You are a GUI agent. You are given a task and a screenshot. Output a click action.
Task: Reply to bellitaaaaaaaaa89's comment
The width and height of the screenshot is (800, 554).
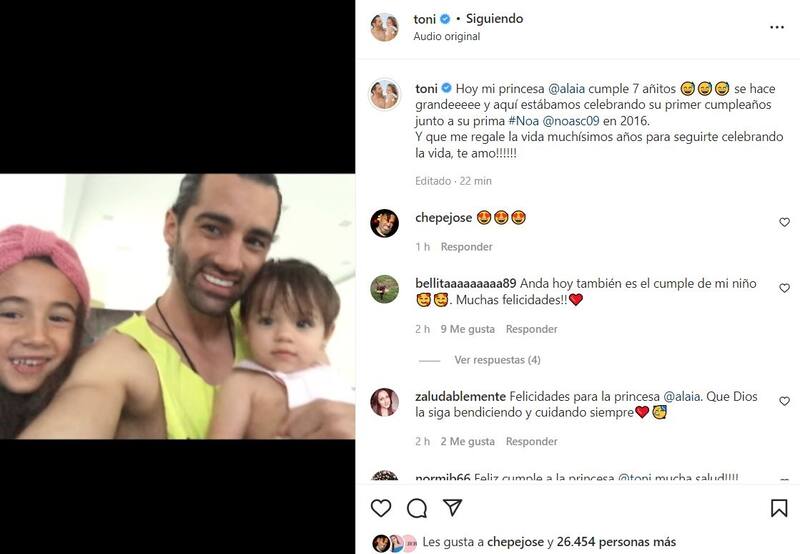pyautogui.click(x=532, y=329)
